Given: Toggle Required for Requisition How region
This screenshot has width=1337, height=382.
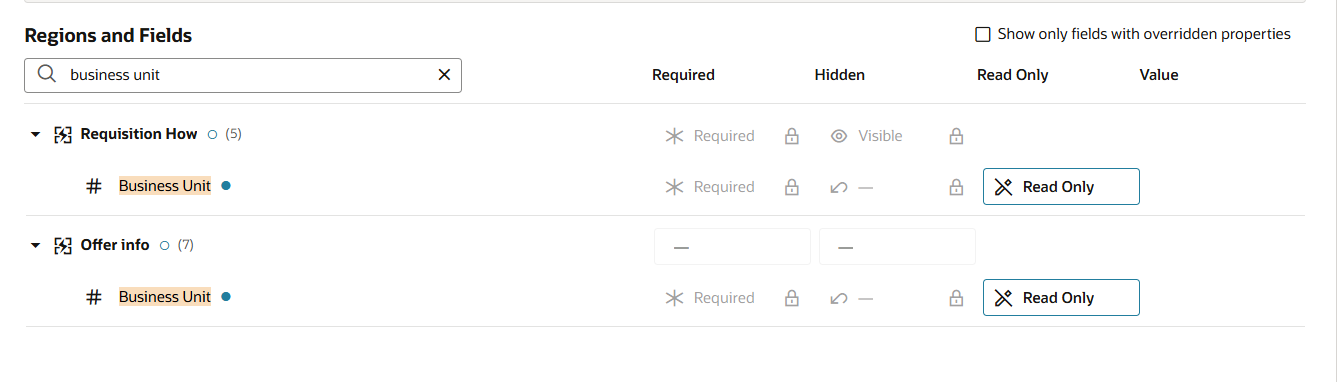Looking at the screenshot, I should pyautogui.click(x=710, y=136).
